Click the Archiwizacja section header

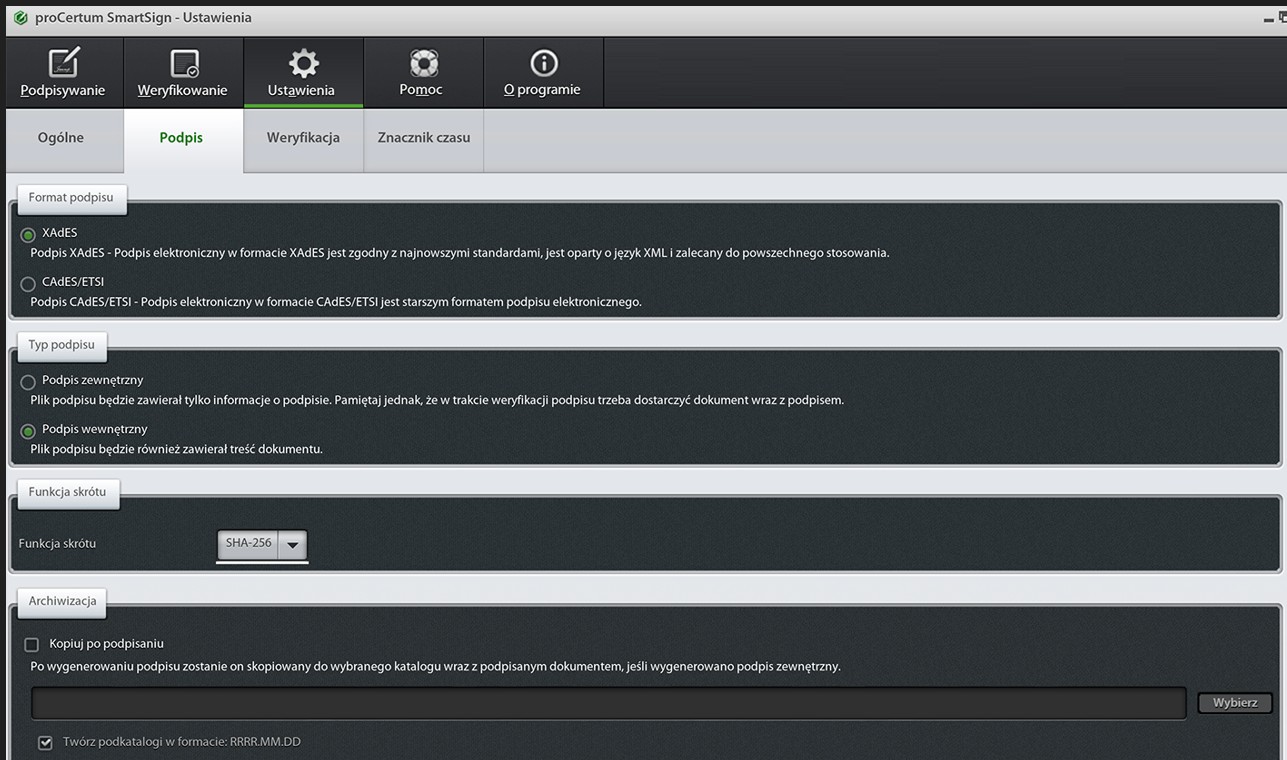click(62, 601)
